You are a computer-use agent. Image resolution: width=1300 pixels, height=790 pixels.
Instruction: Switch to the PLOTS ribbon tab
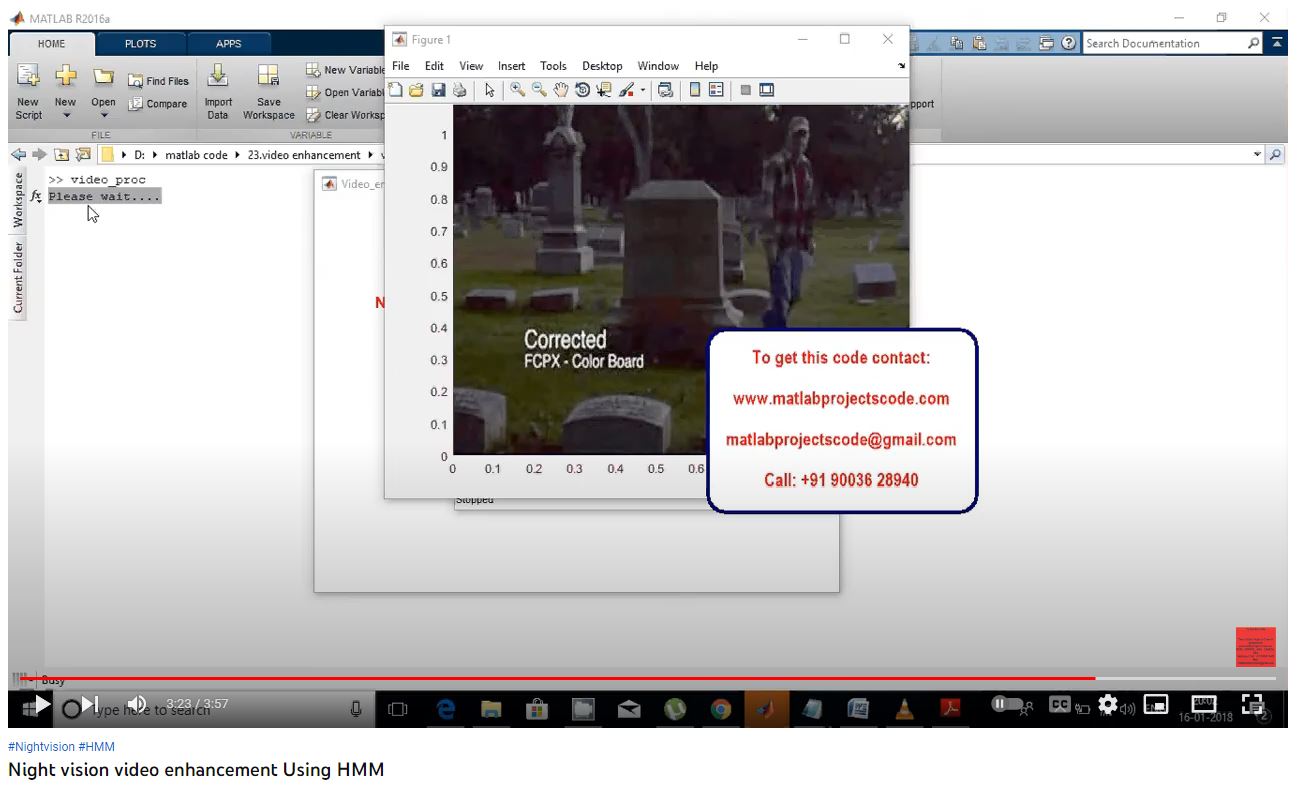click(x=140, y=44)
